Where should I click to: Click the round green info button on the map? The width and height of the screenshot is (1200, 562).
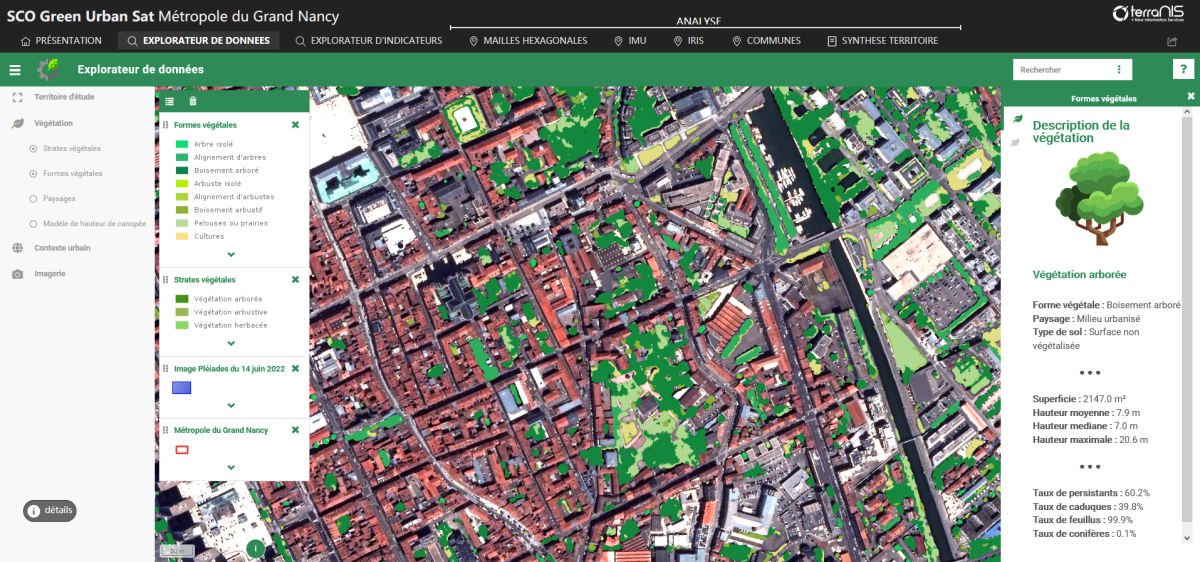pos(255,548)
